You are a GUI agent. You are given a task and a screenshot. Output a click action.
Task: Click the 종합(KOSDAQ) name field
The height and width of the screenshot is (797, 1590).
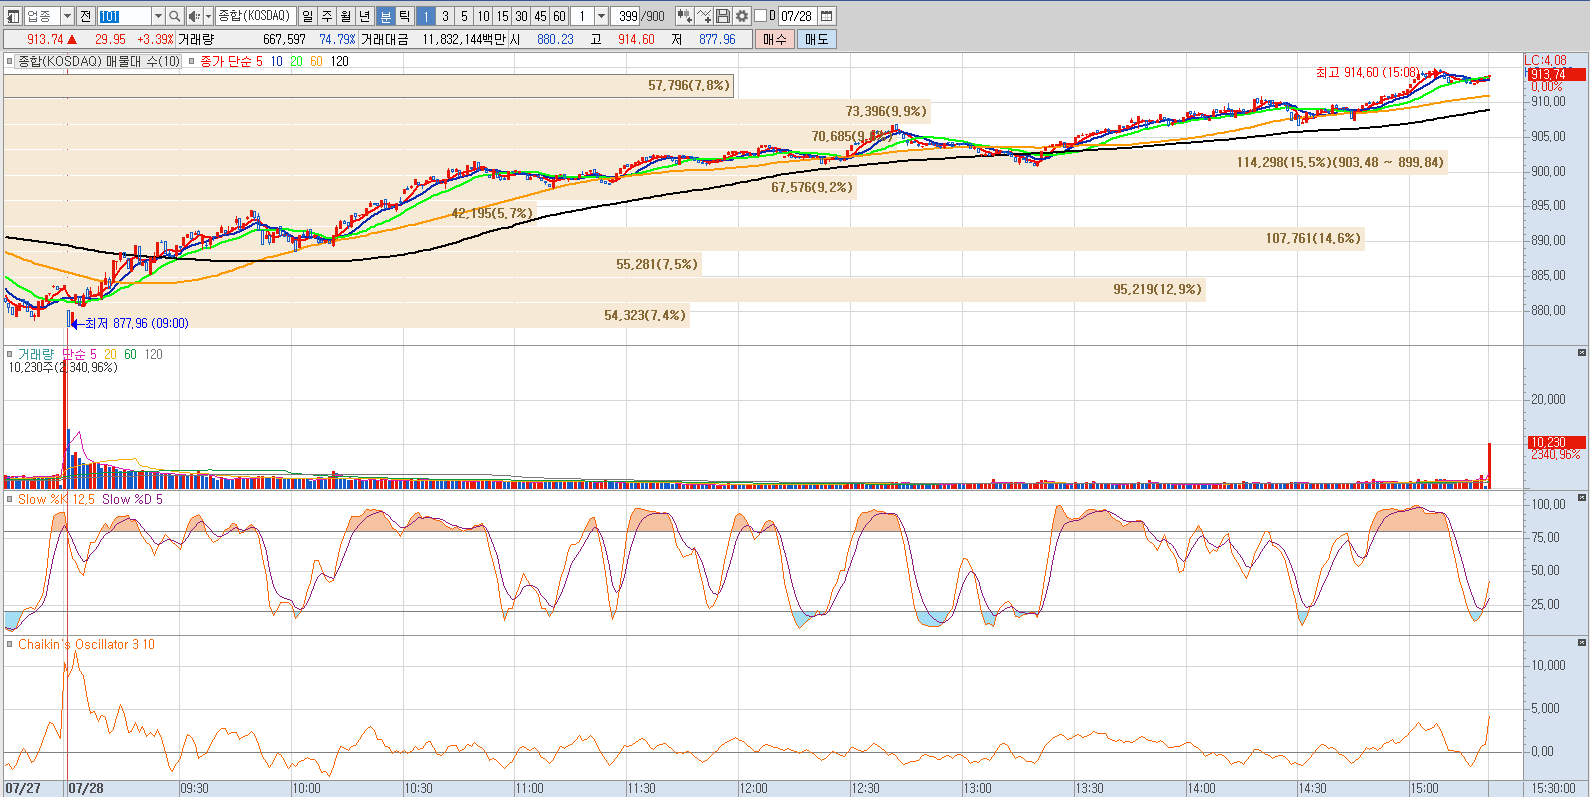tap(255, 16)
